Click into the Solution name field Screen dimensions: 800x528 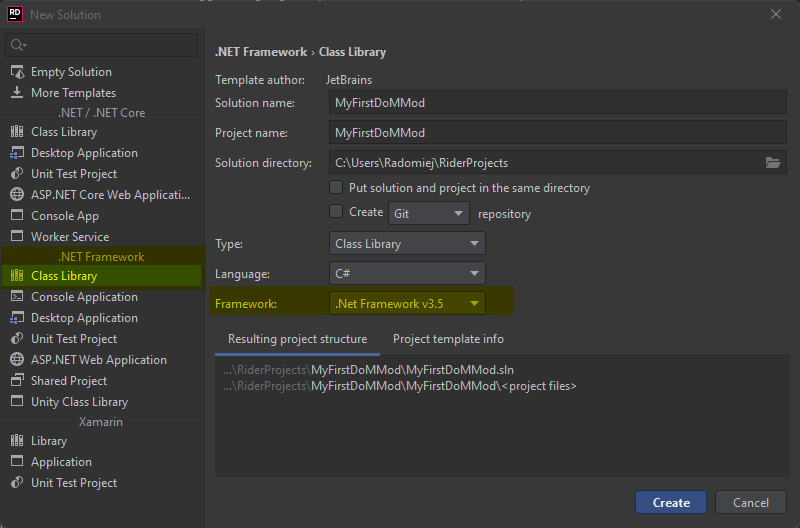click(557, 103)
